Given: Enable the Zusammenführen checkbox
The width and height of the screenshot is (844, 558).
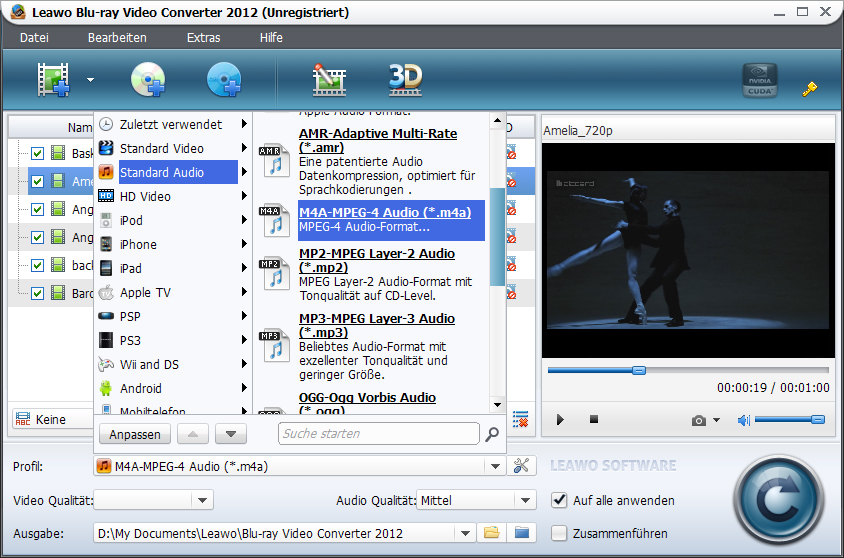Looking at the screenshot, I should (560, 533).
